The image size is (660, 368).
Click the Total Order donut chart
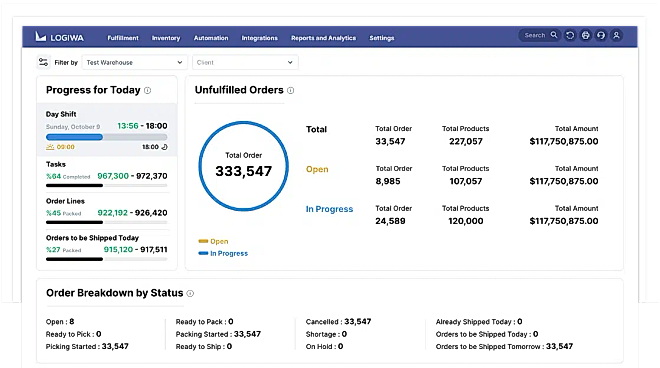(243, 166)
